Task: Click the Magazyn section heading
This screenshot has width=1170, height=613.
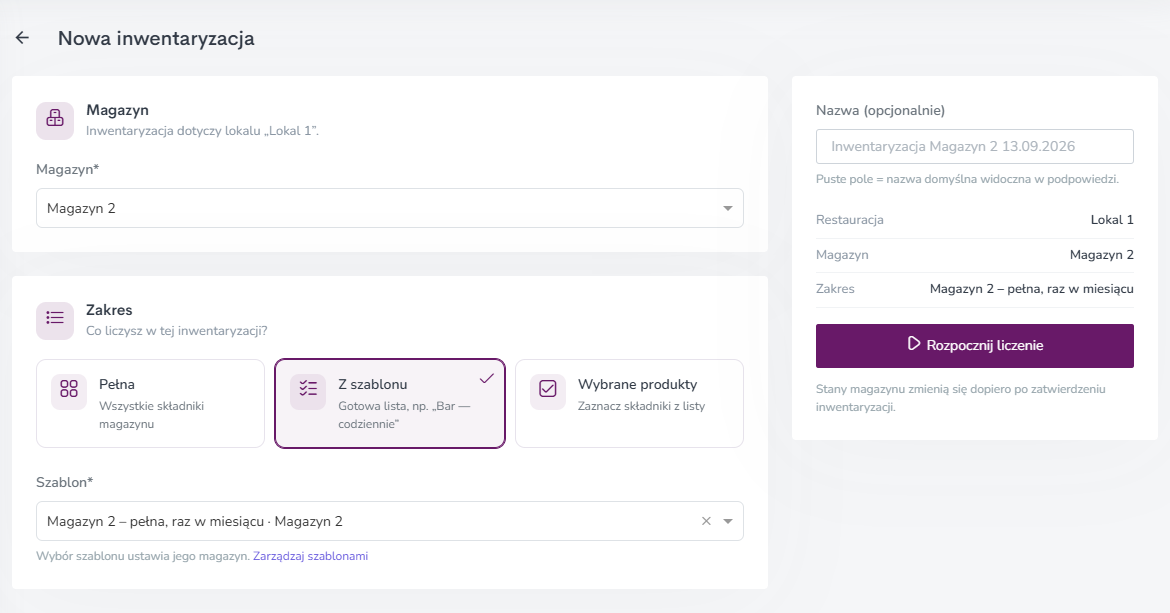Action: 117,110
